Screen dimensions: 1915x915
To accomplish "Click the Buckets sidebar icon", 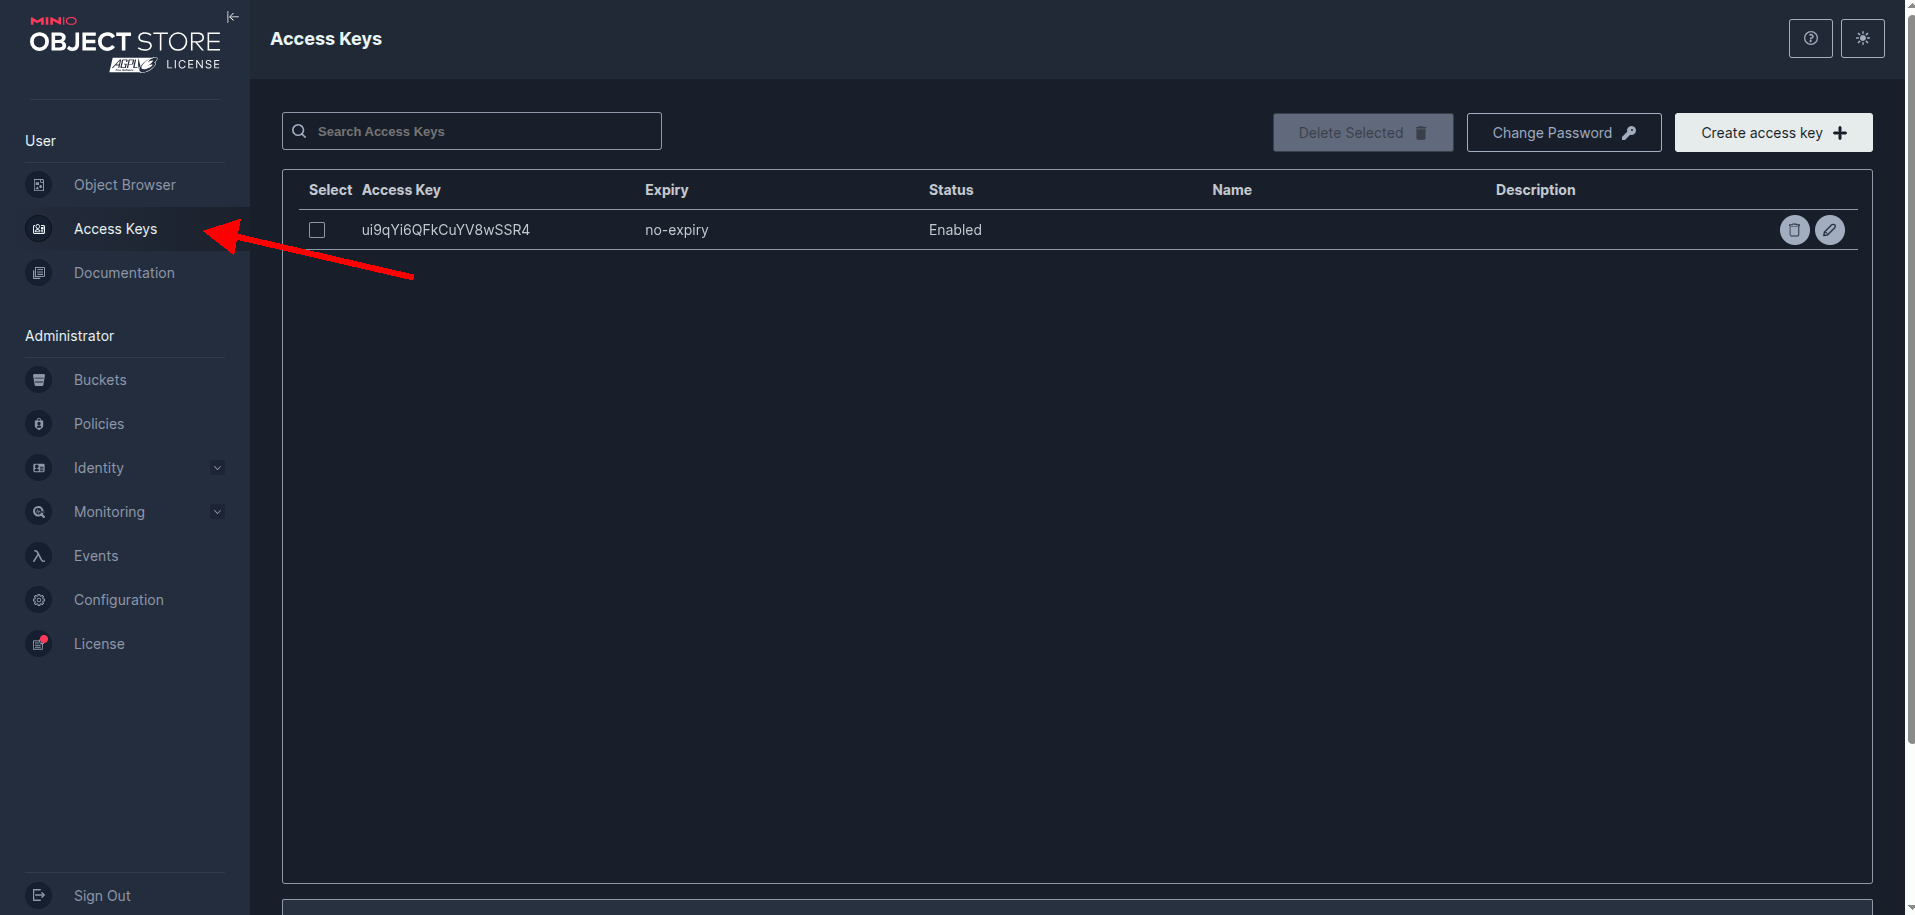I will 39,380.
